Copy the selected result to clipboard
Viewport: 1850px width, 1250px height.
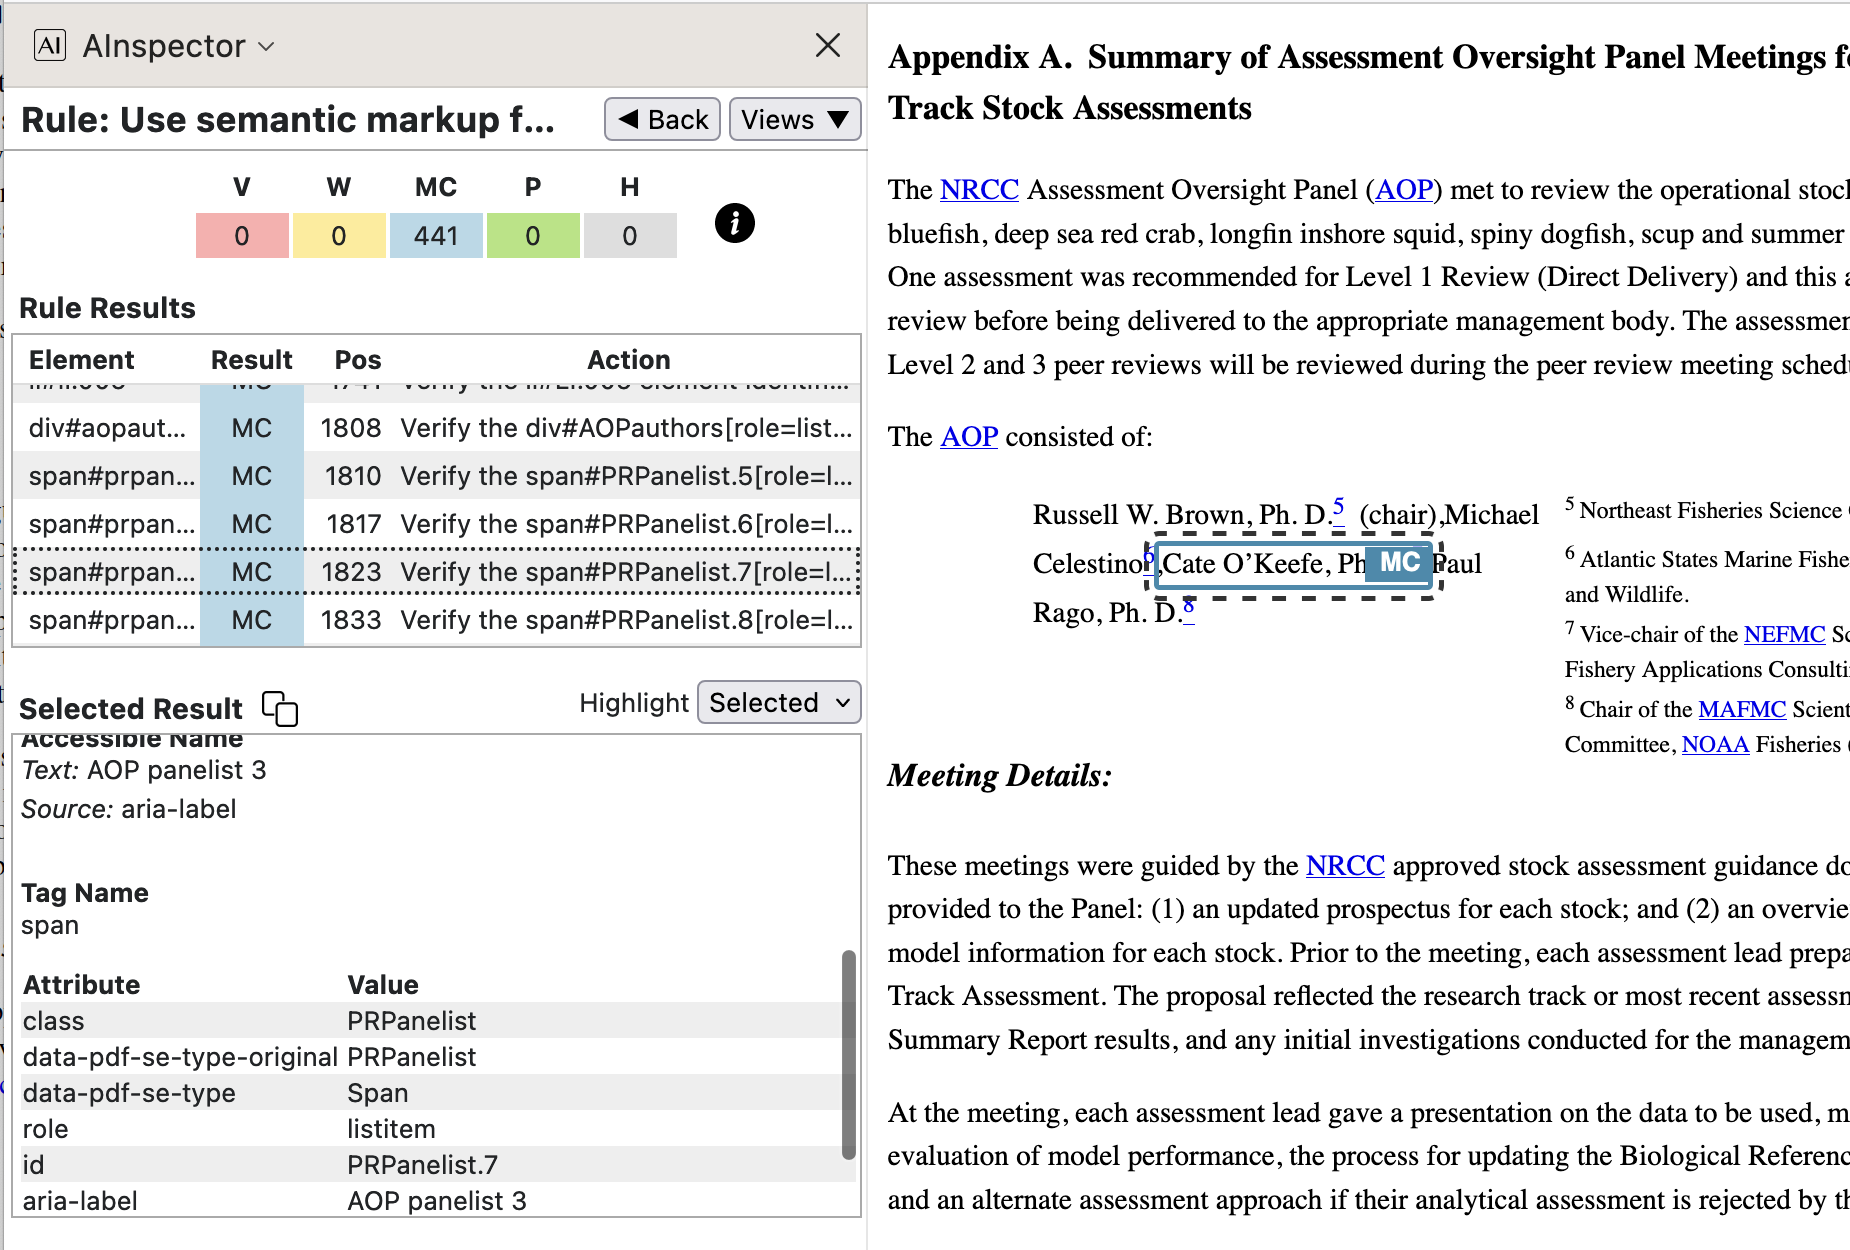pyautogui.click(x=280, y=708)
